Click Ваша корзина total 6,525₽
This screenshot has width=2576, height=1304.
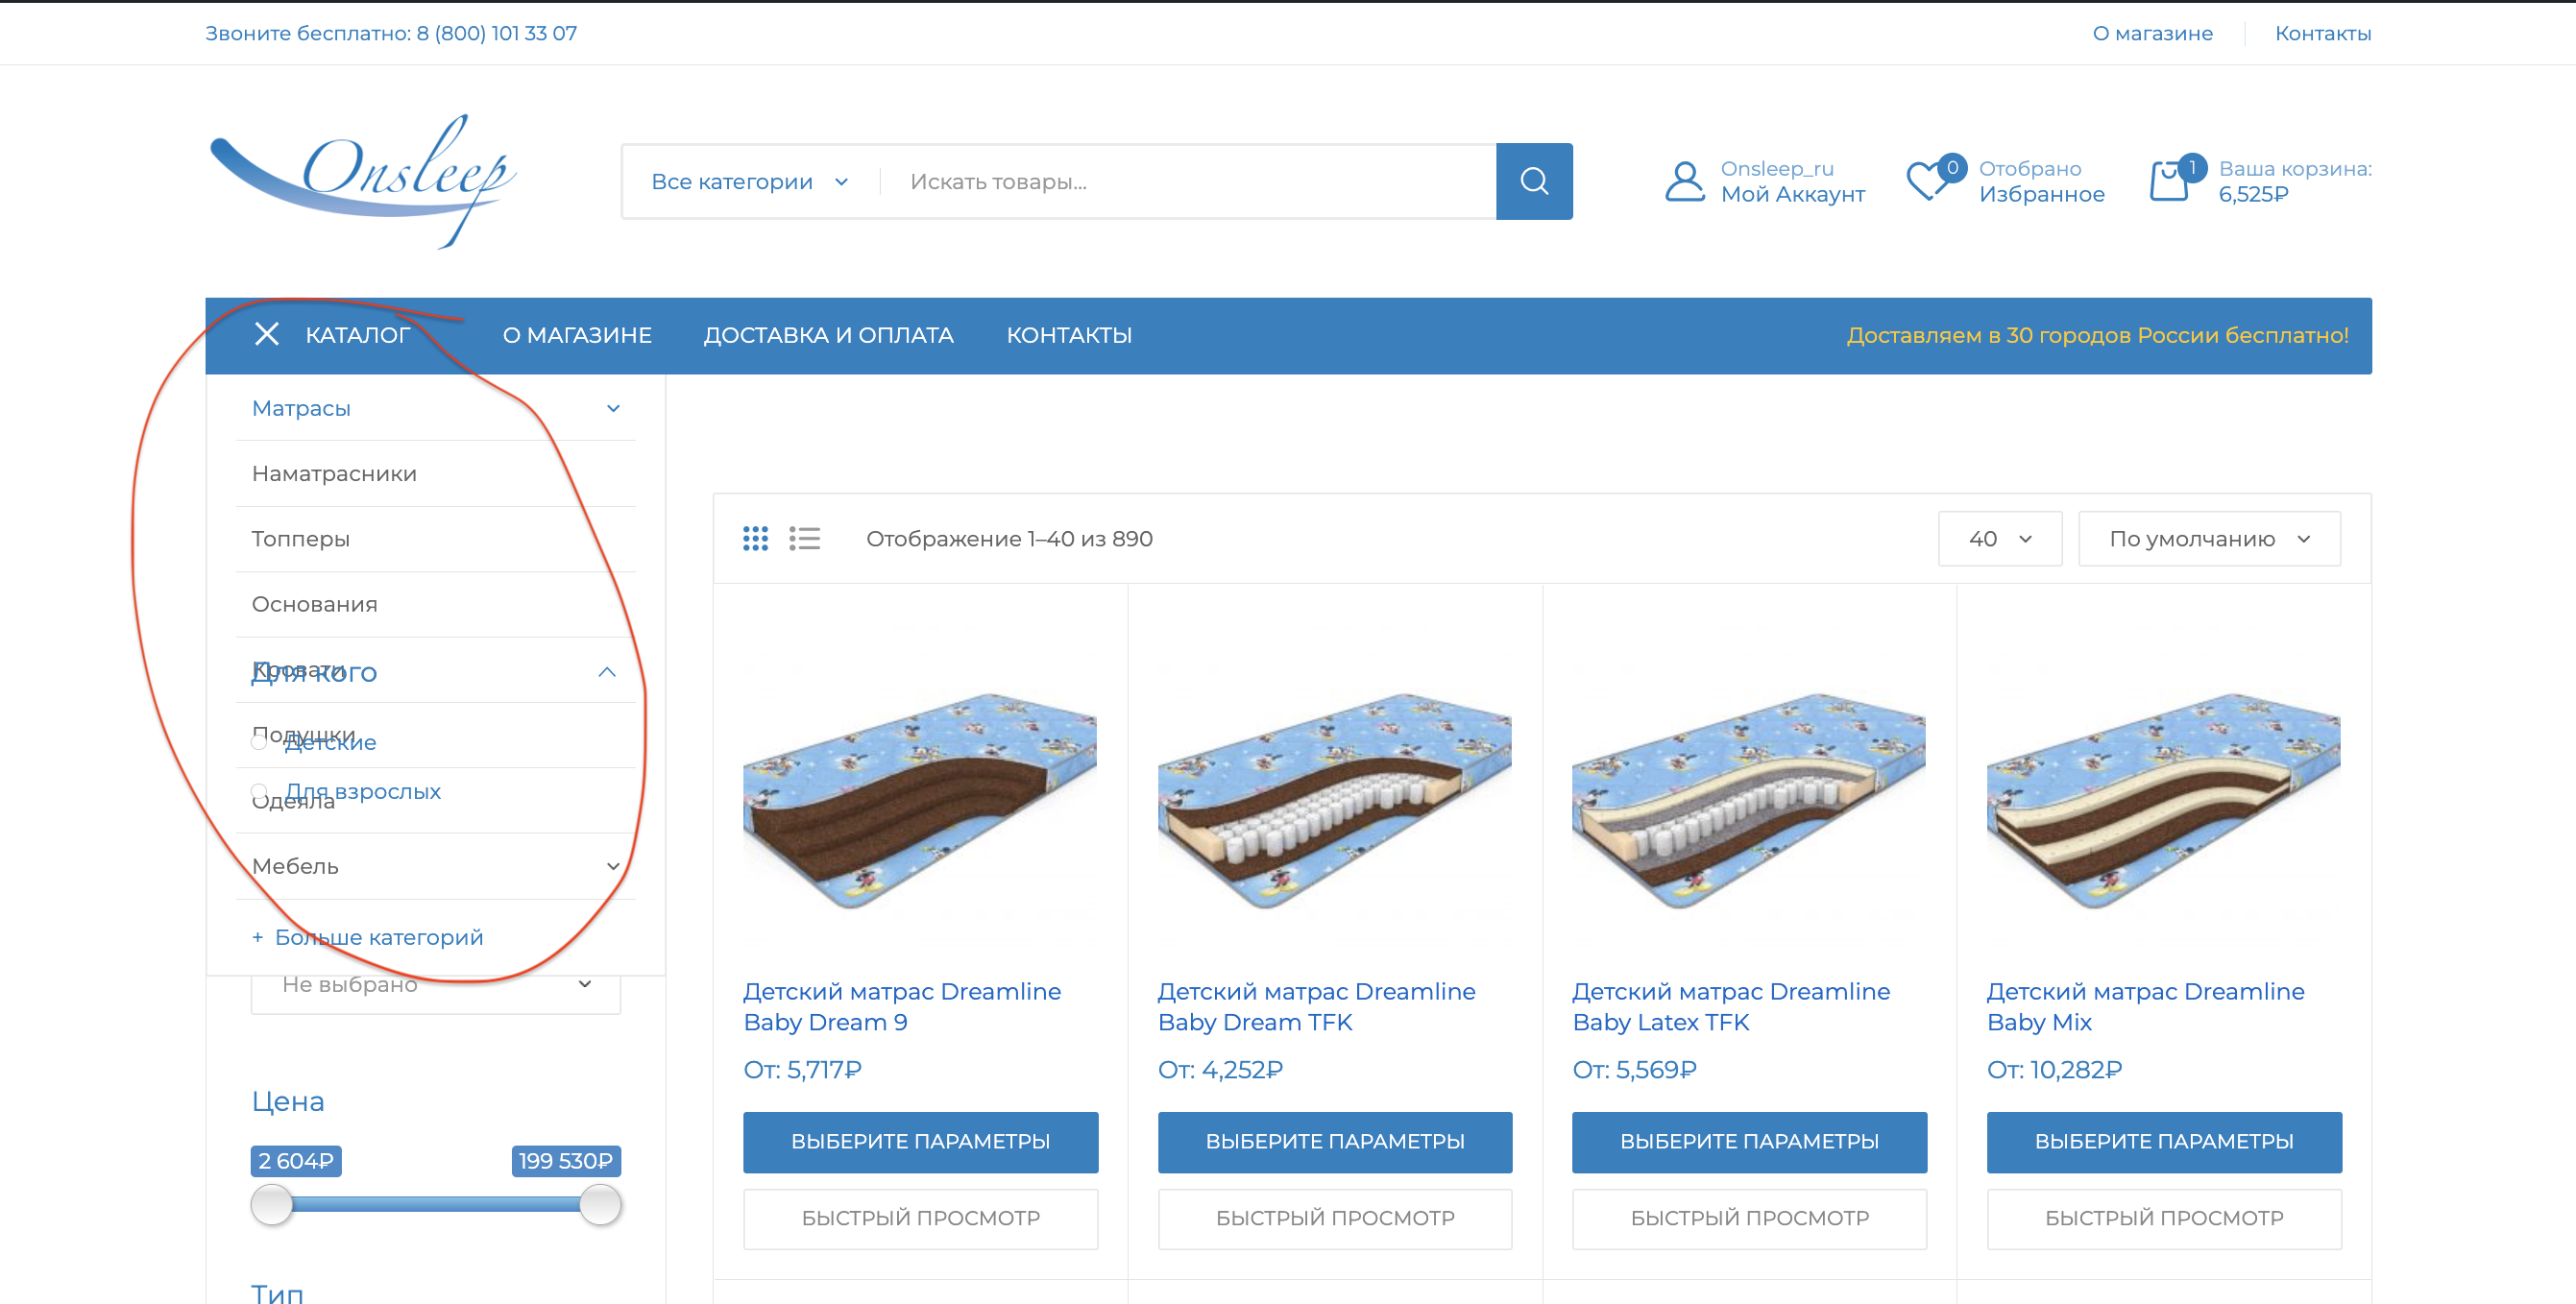[2253, 194]
